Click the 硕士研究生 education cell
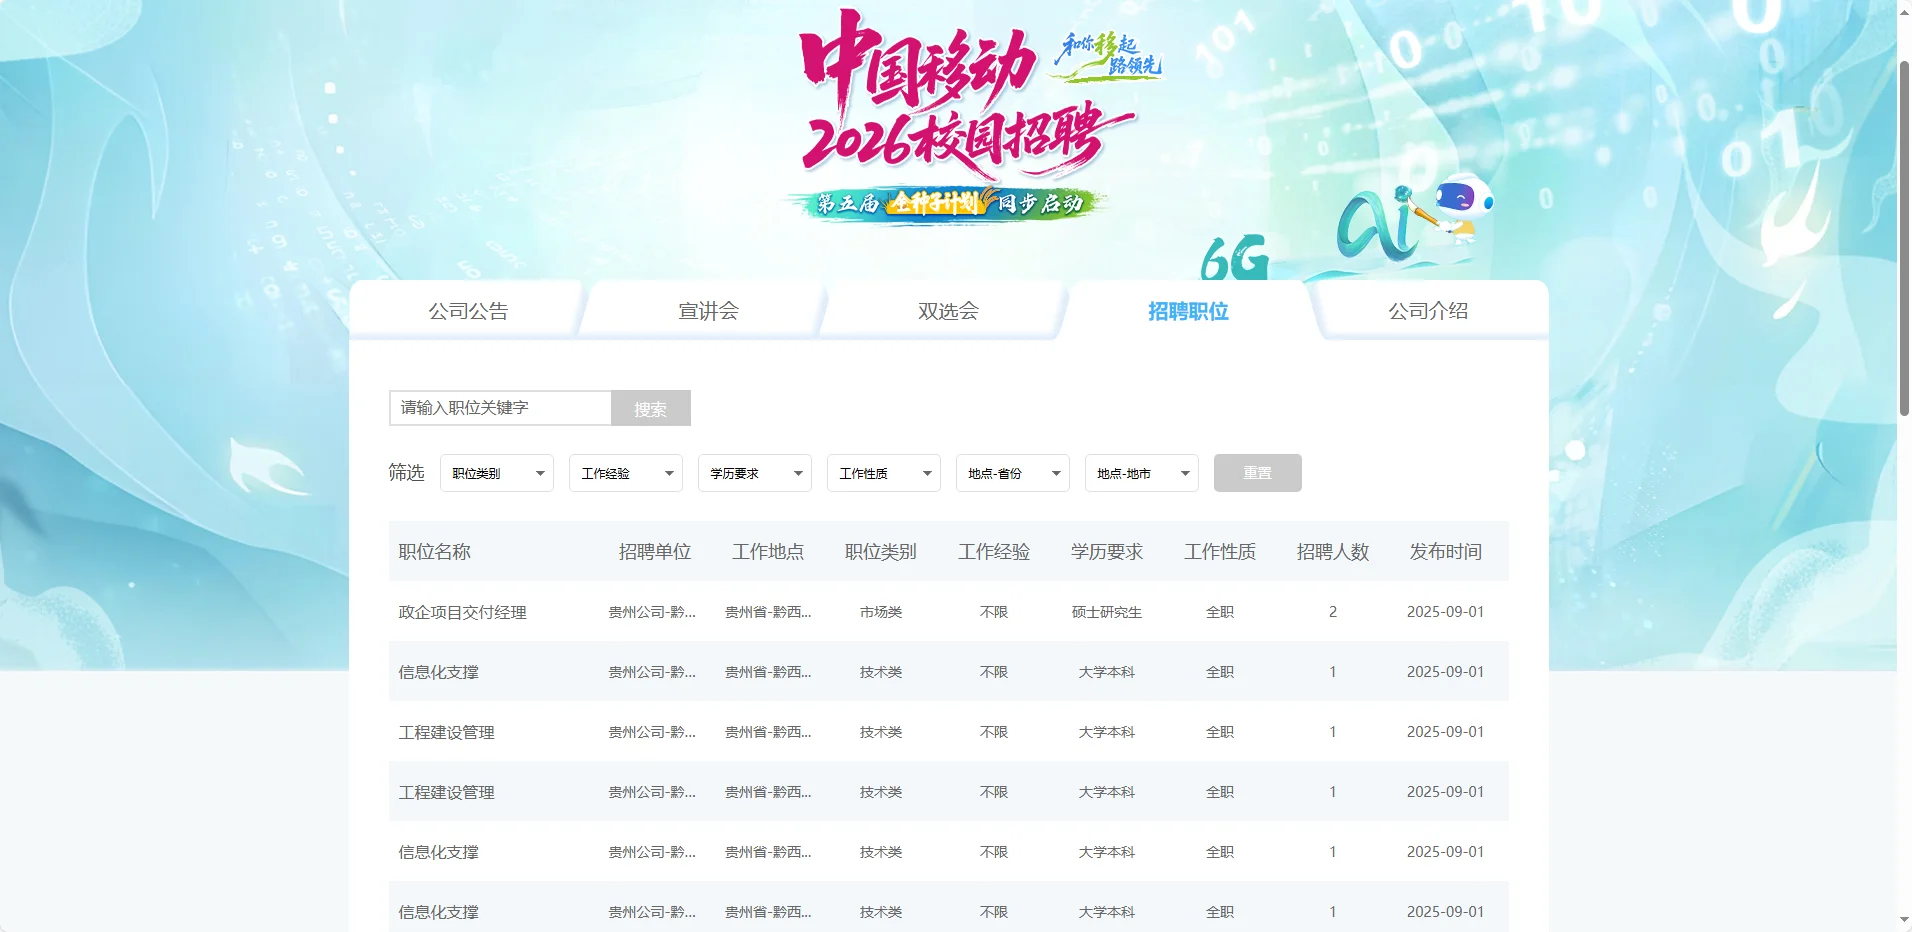 1107,612
